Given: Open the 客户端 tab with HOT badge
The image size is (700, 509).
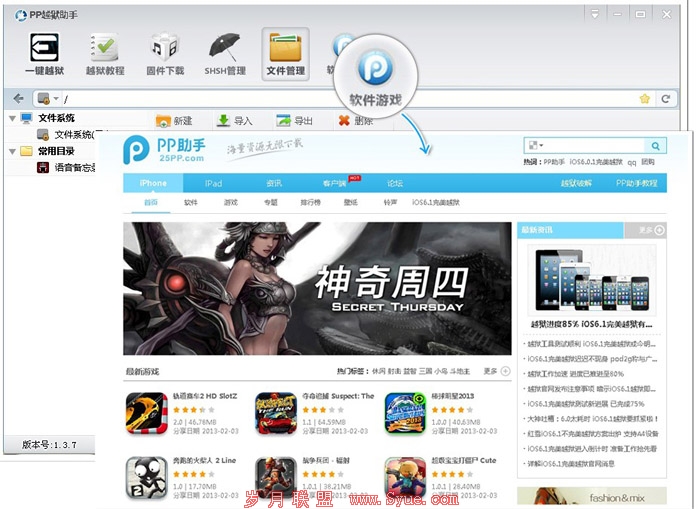Looking at the screenshot, I should pos(335,184).
